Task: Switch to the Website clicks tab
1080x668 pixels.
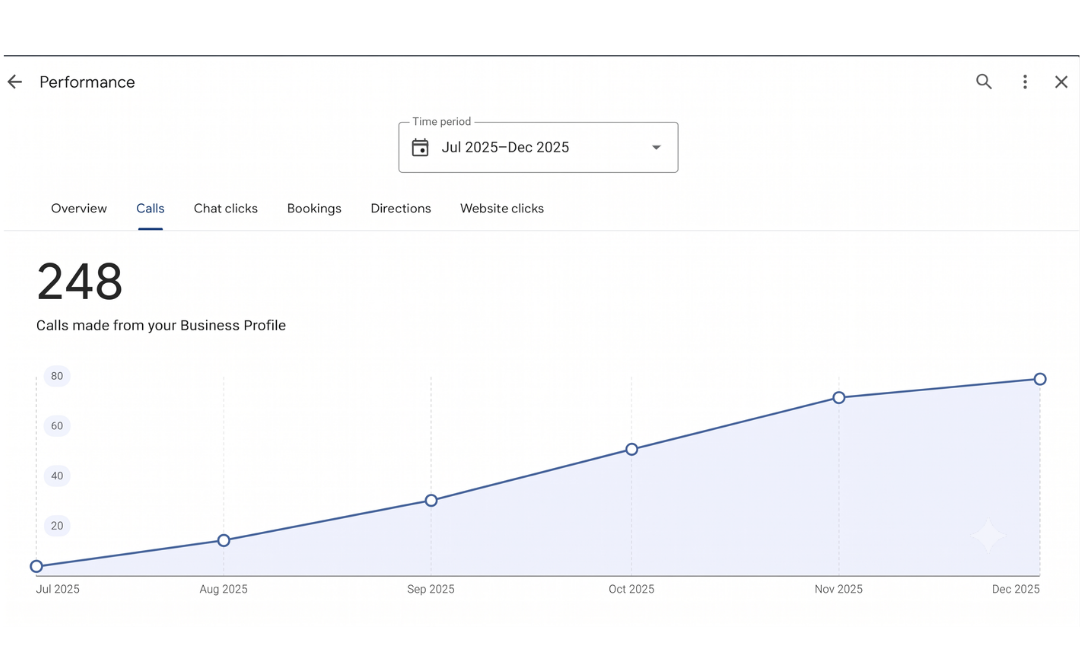Action: tap(502, 209)
